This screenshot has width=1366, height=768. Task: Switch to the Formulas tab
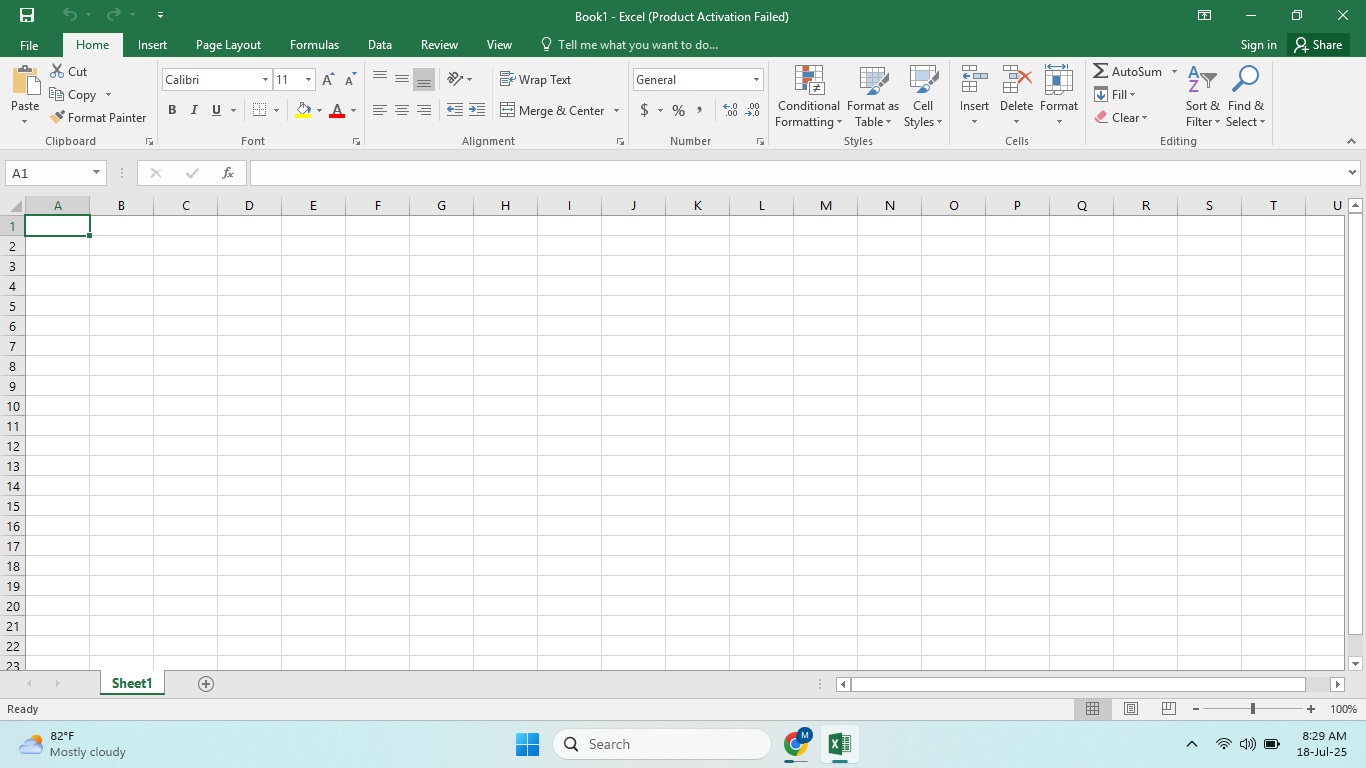314,45
